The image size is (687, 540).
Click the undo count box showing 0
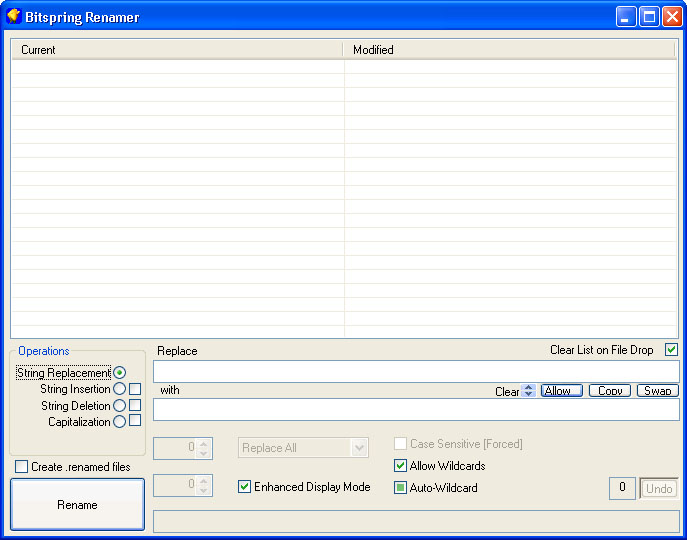[622, 488]
